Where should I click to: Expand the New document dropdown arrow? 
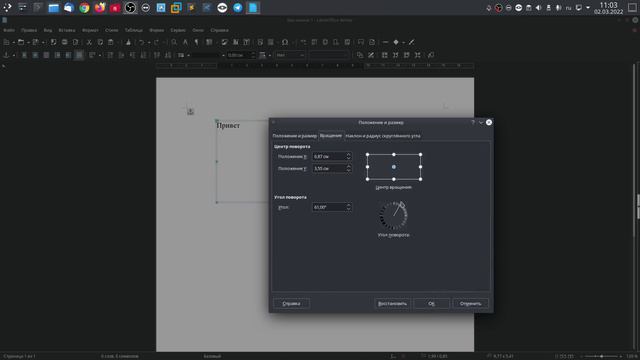(13, 42)
